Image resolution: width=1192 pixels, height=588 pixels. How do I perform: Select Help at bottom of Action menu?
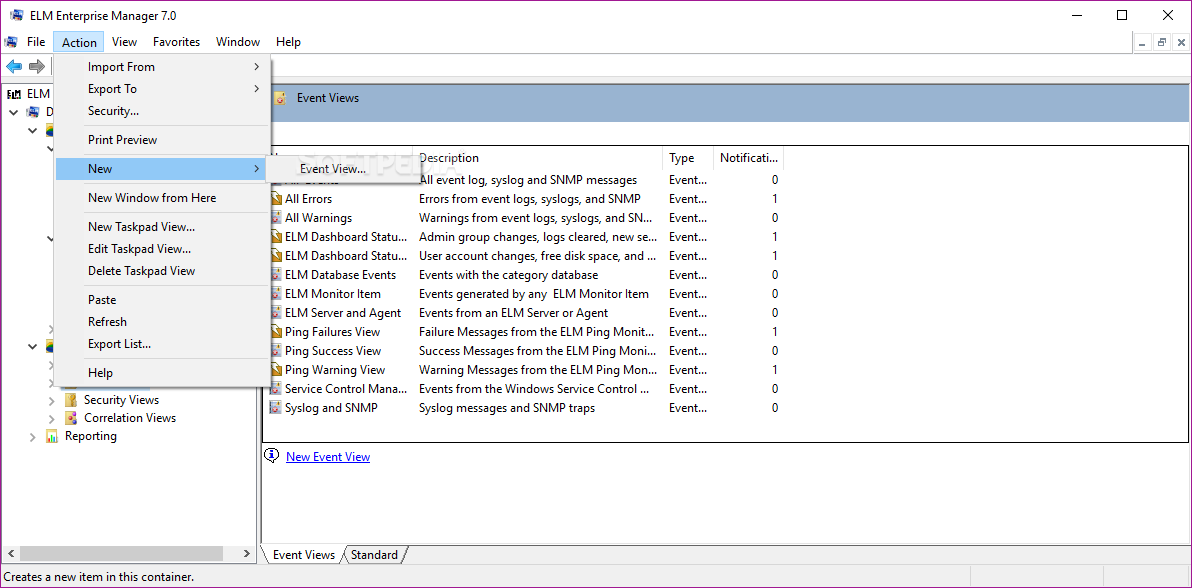coord(163,373)
